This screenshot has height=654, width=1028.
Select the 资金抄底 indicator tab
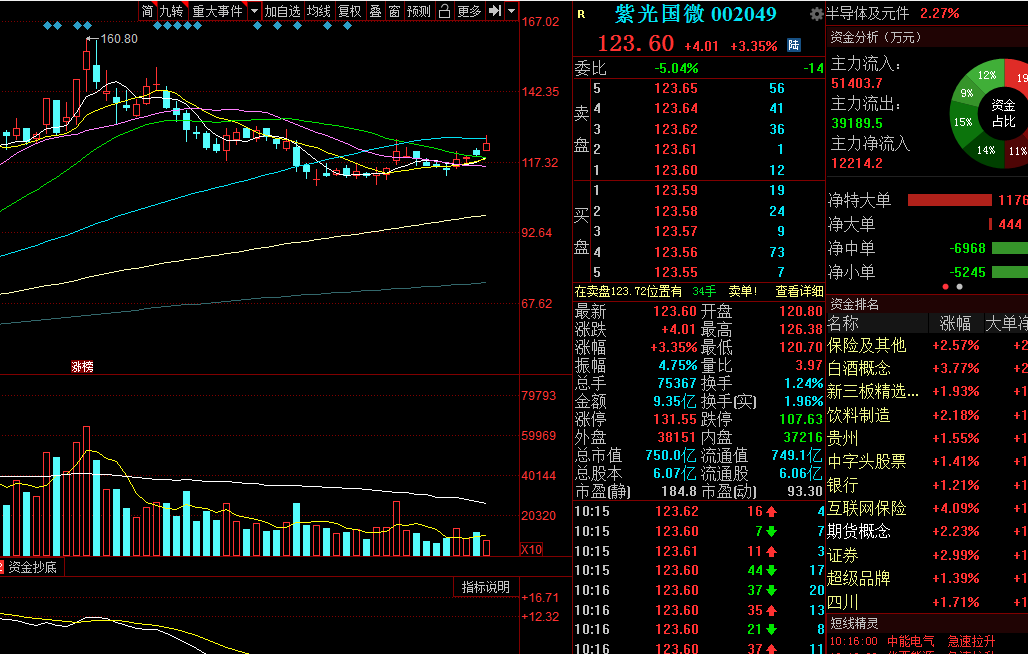(x=32, y=567)
